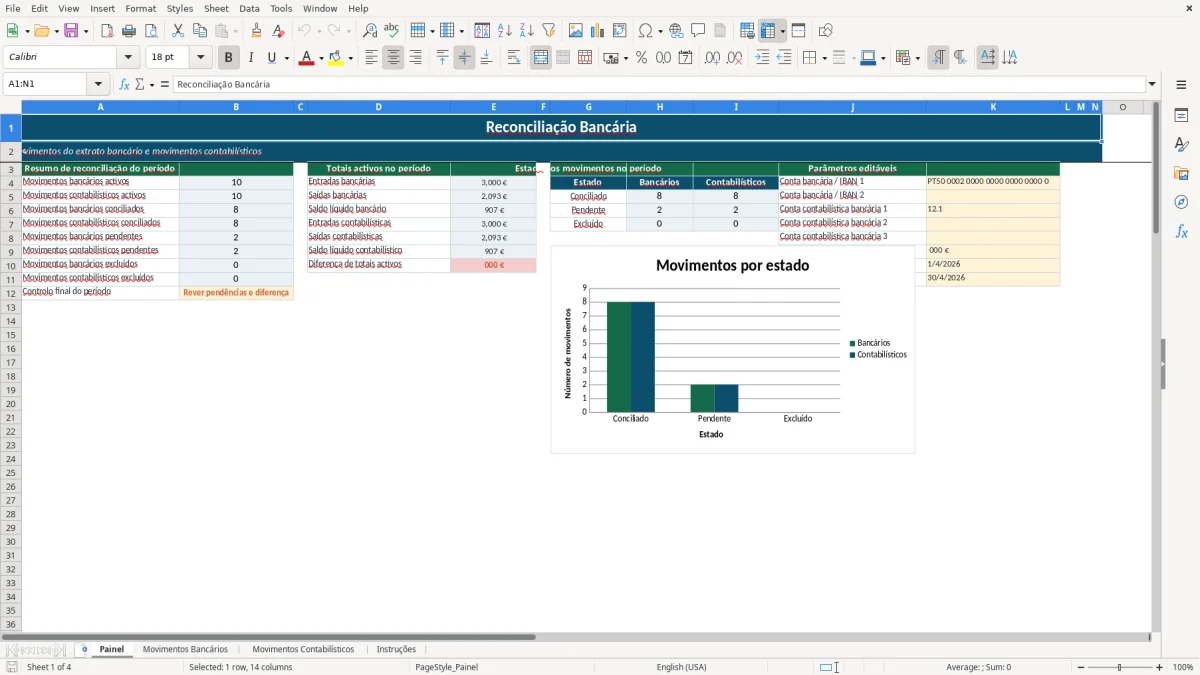Toggle Bold formatting
The image size is (1200, 675).
pos(229,58)
